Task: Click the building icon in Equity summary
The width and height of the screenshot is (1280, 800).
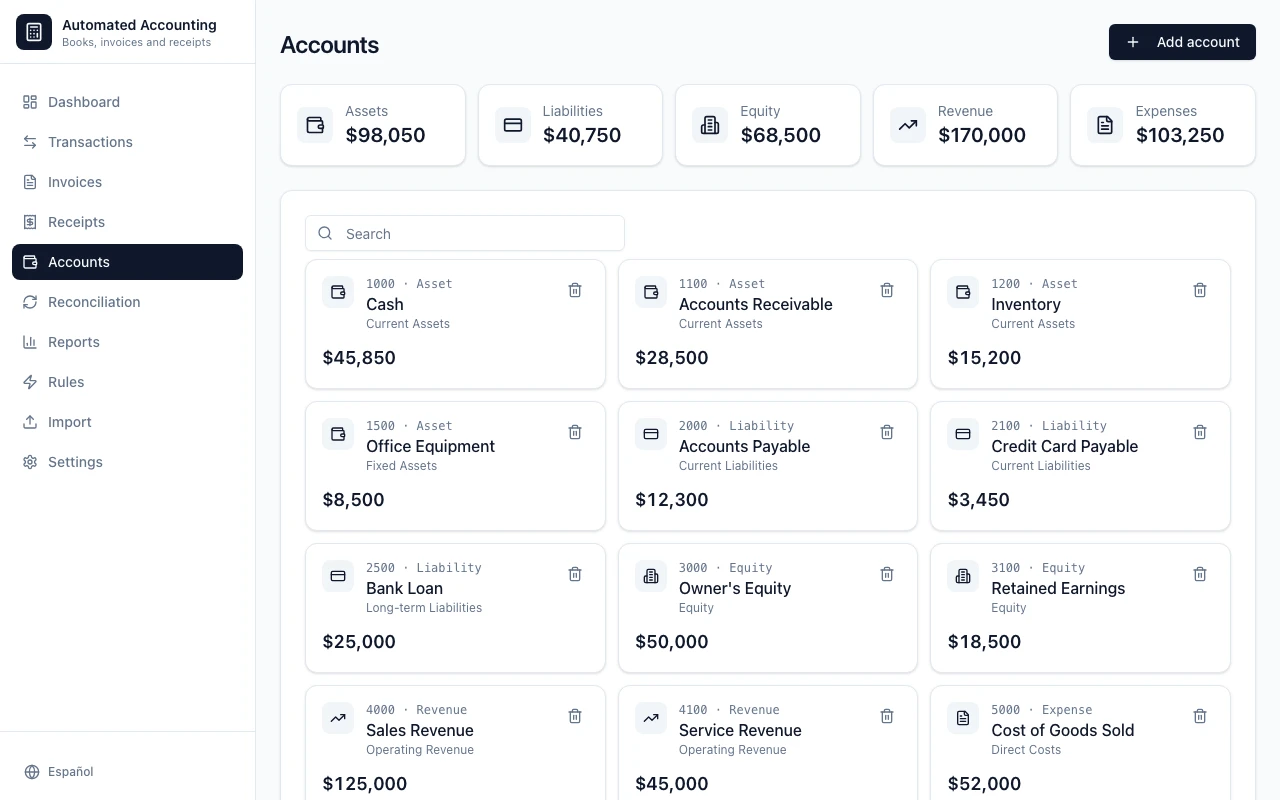Action: [710, 125]
